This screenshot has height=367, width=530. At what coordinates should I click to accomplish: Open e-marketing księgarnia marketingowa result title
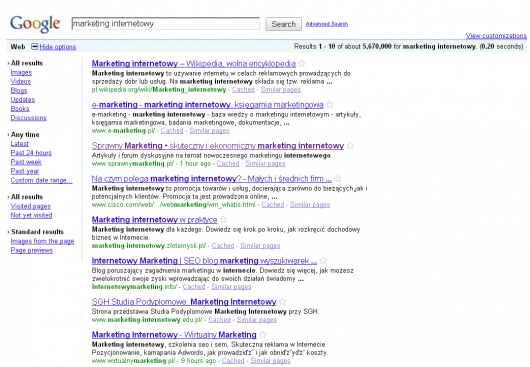coord(208,105)
